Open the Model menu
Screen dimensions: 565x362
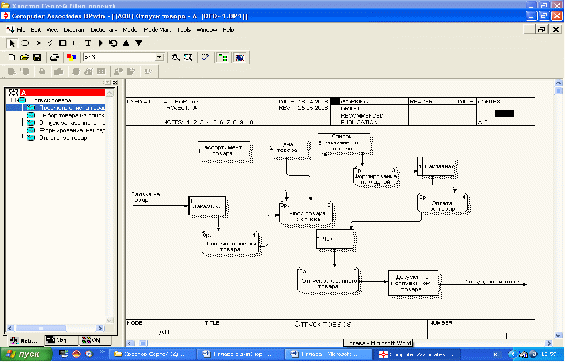click(x=130, y=30)
